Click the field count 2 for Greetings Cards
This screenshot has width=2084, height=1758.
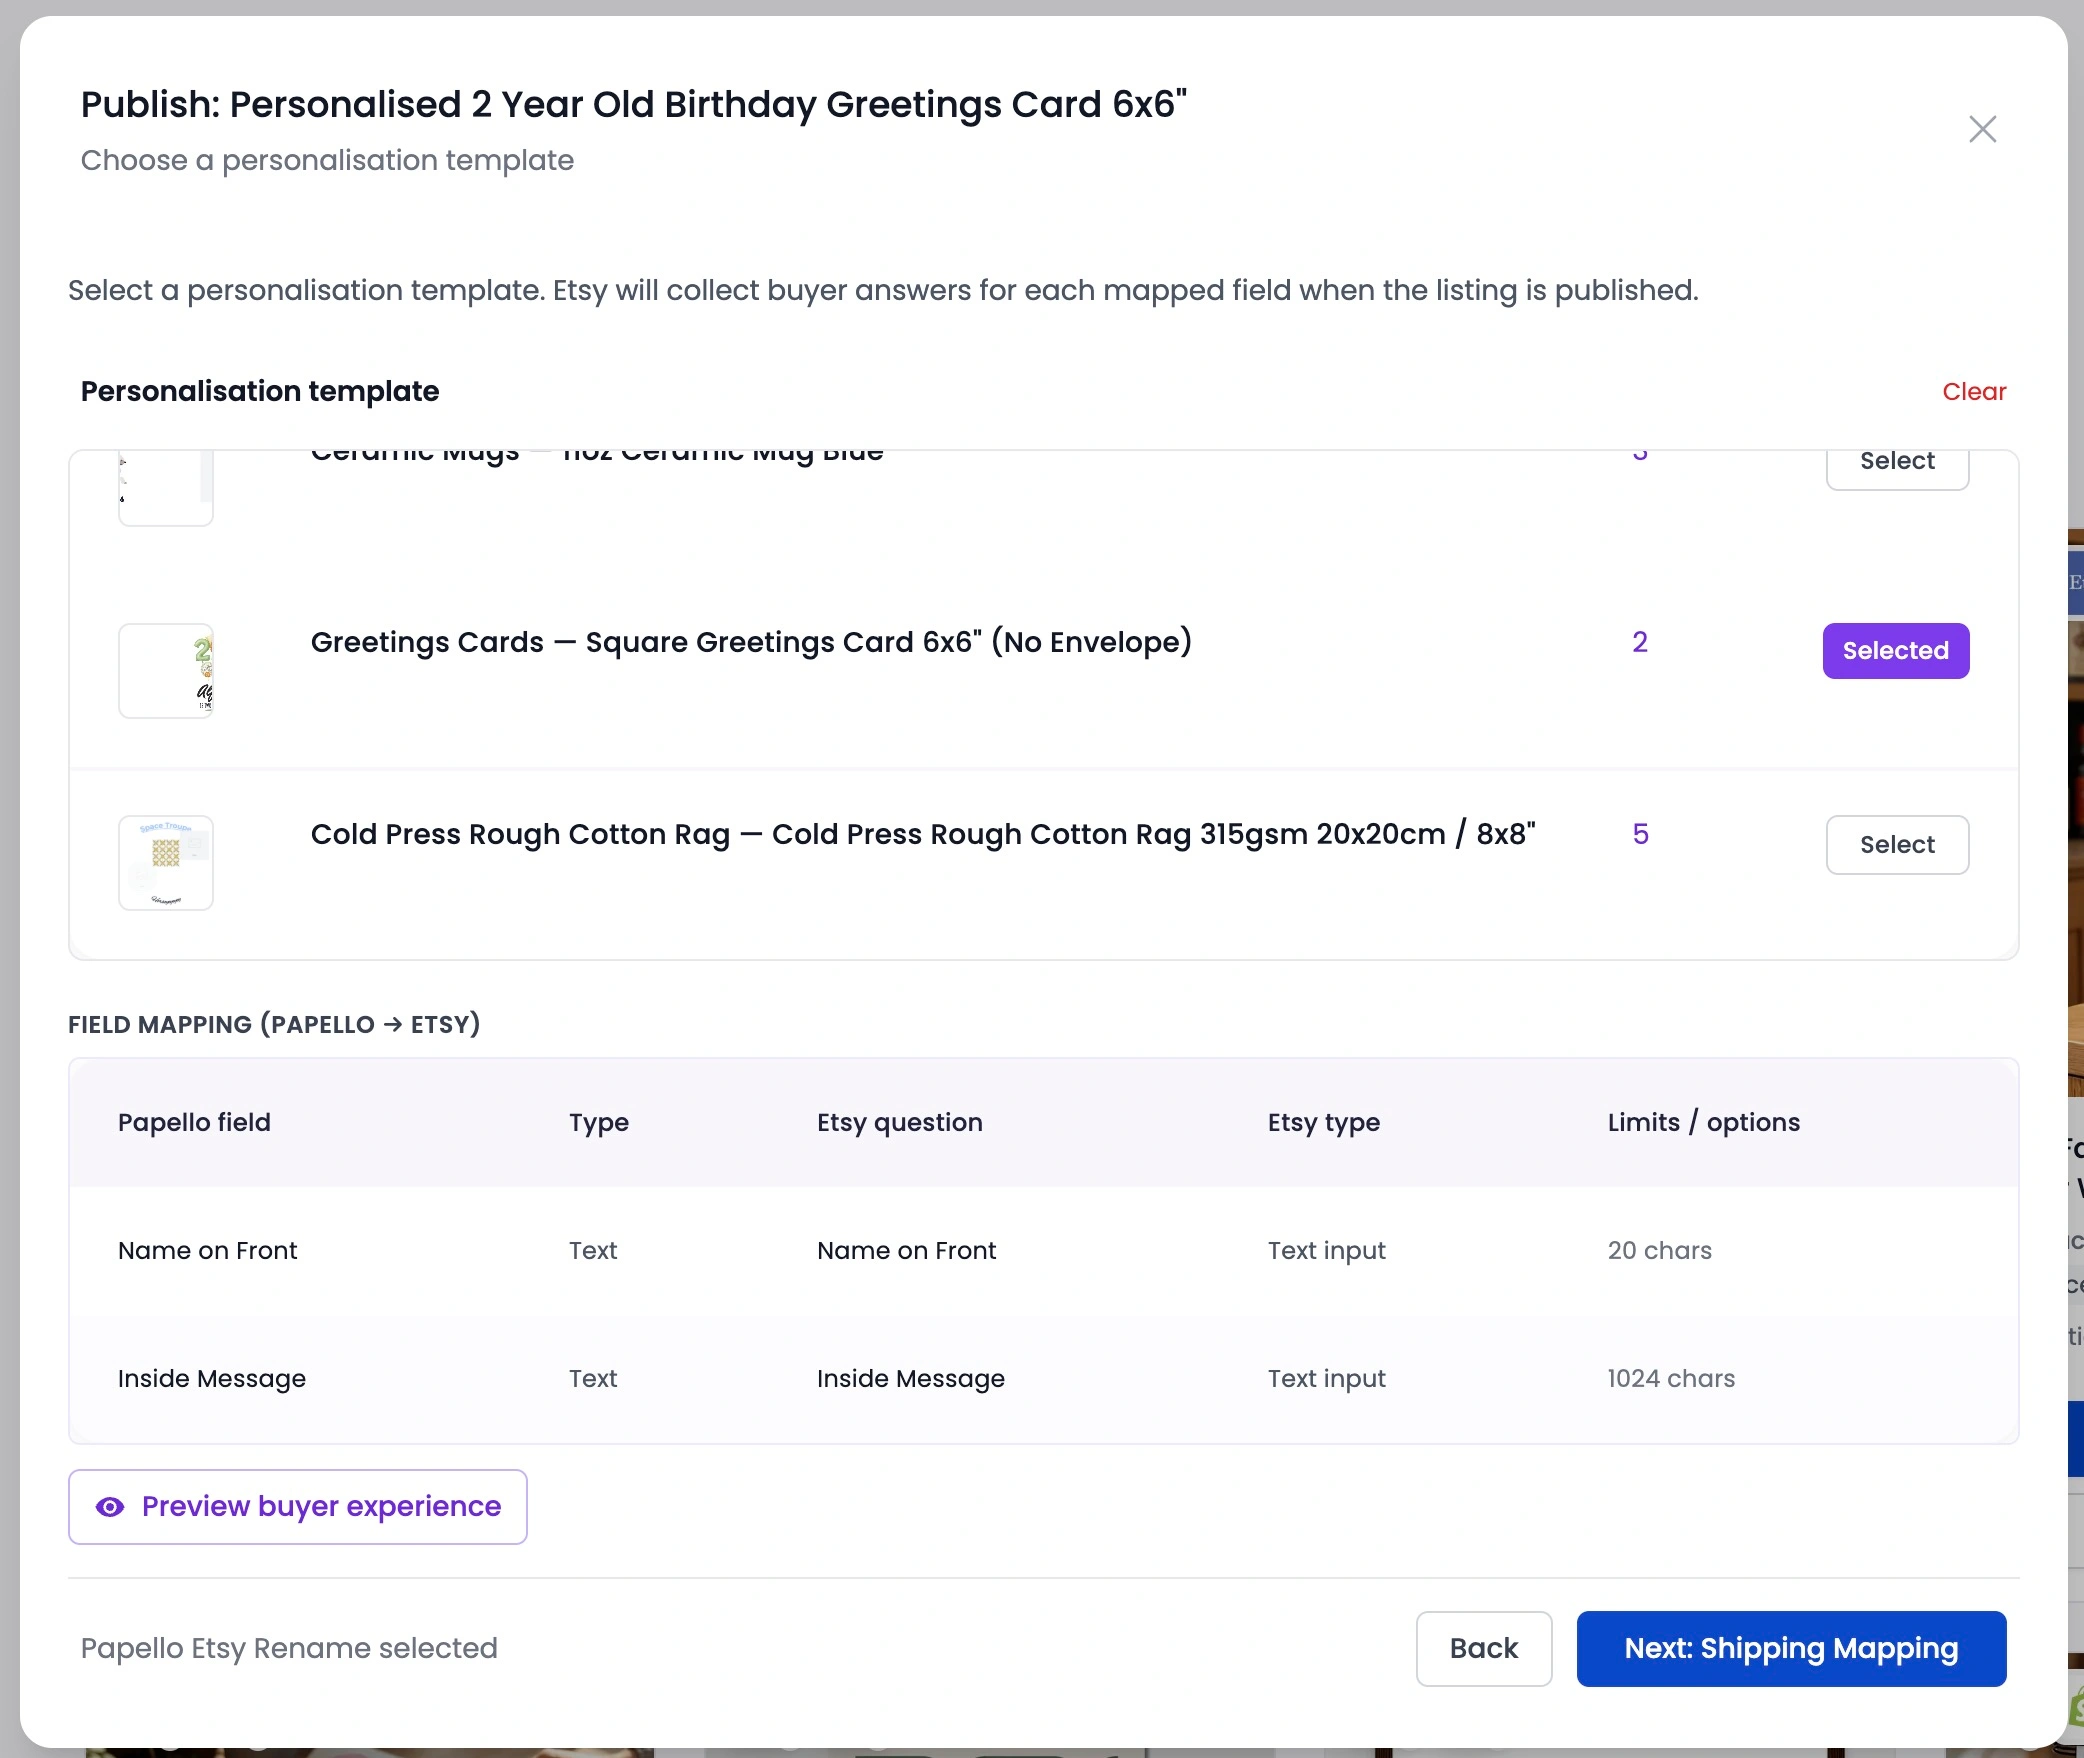1640,642
